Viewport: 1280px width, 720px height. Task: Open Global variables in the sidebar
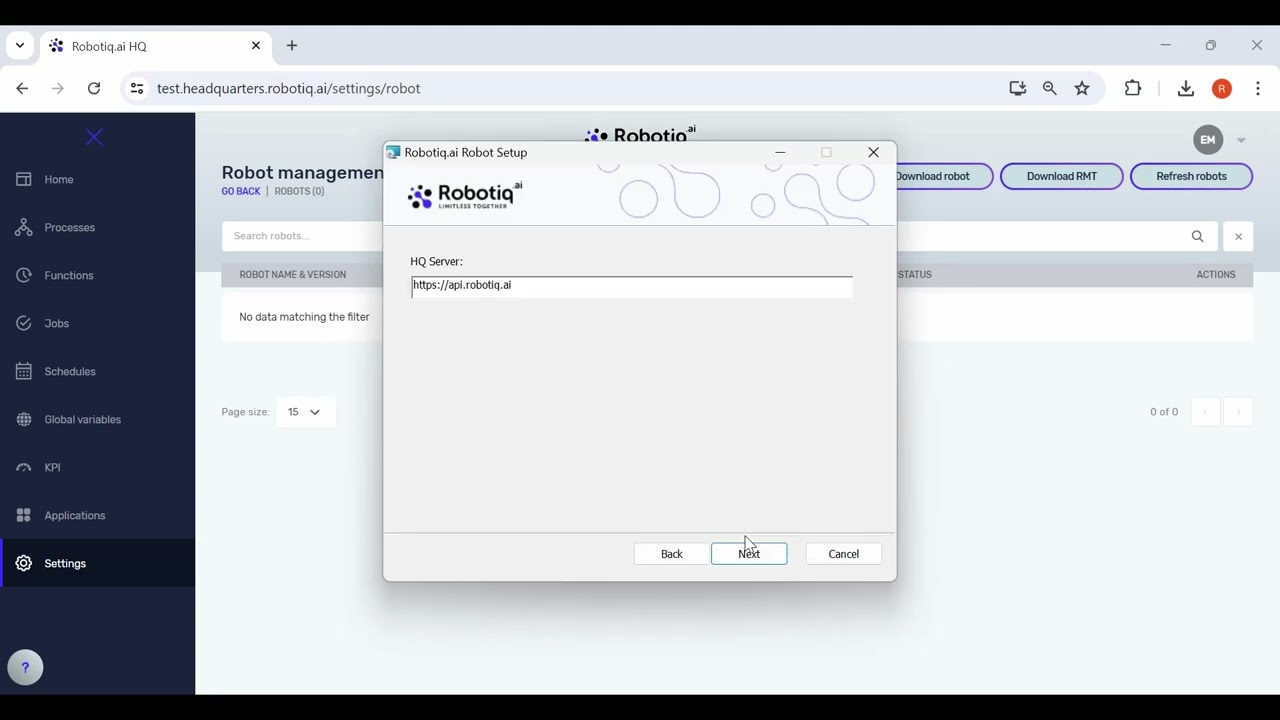97,420
